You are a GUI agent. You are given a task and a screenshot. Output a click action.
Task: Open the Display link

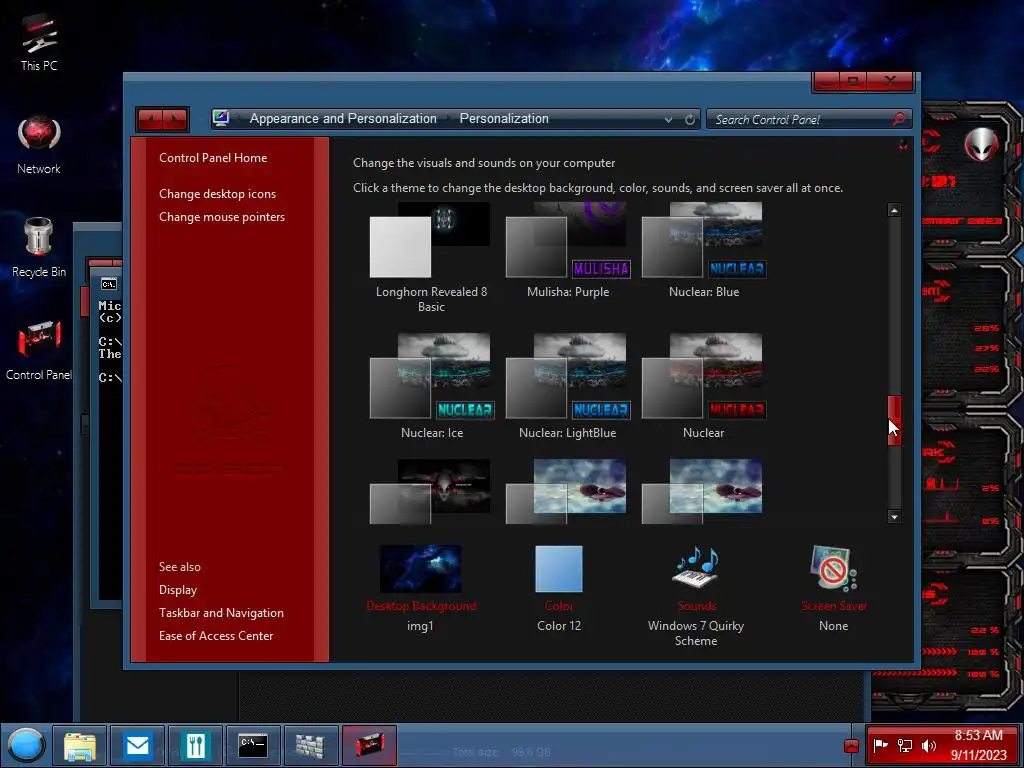tap(178, 590)
